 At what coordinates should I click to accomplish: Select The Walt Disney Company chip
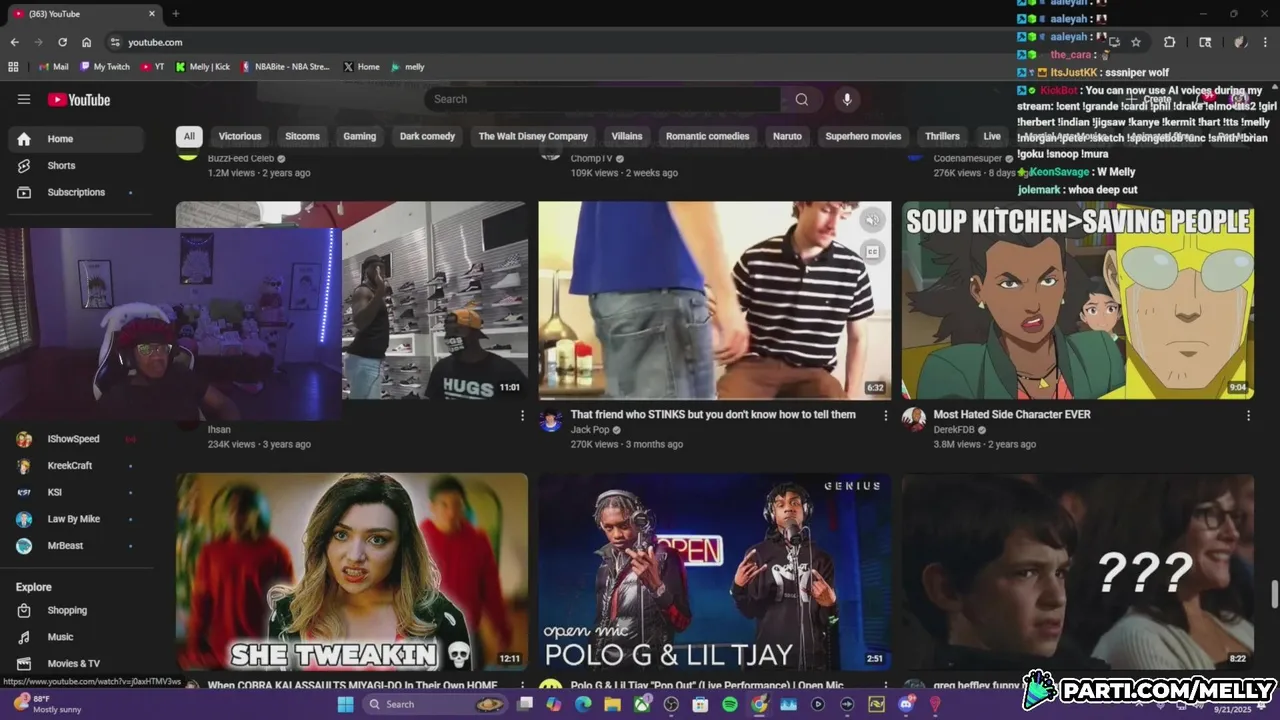click(533, 136)
